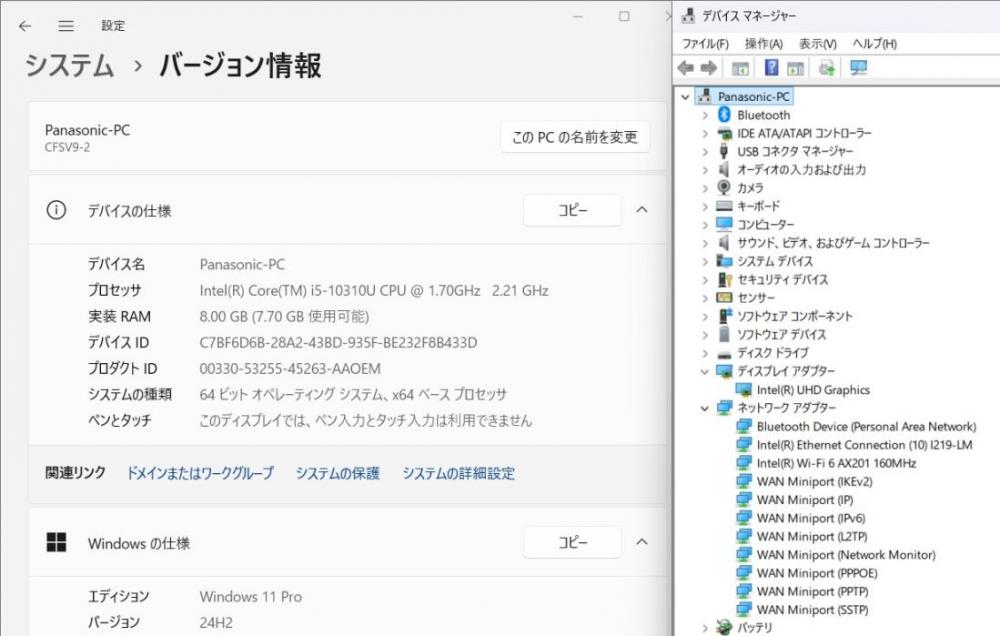This screenshot has width=1000, height=636.
Task: Click the info icon beside デバイスの仕様
Action: (56, 210)
